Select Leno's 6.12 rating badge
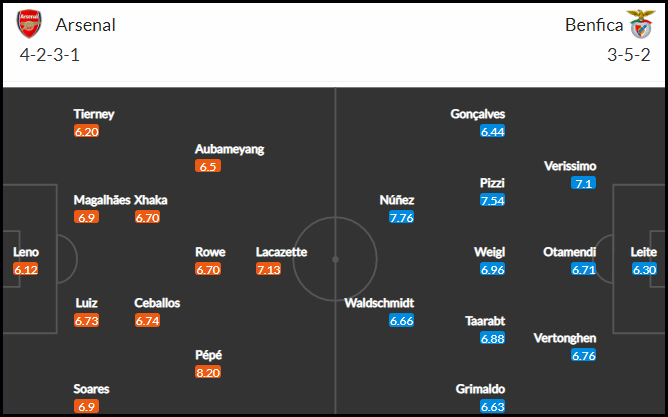 pyautogui.click(x=26, y=269)
